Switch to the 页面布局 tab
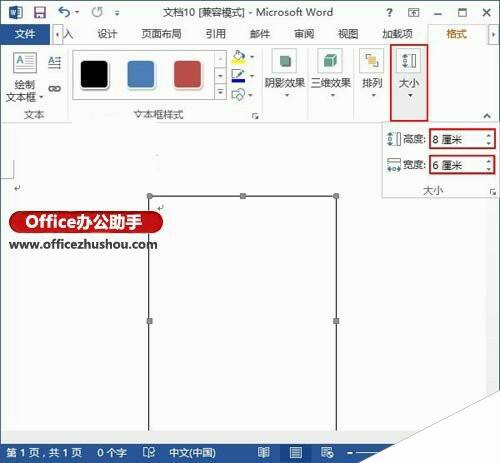This screenshot has width=500, height=463. (x=161, y=34)
